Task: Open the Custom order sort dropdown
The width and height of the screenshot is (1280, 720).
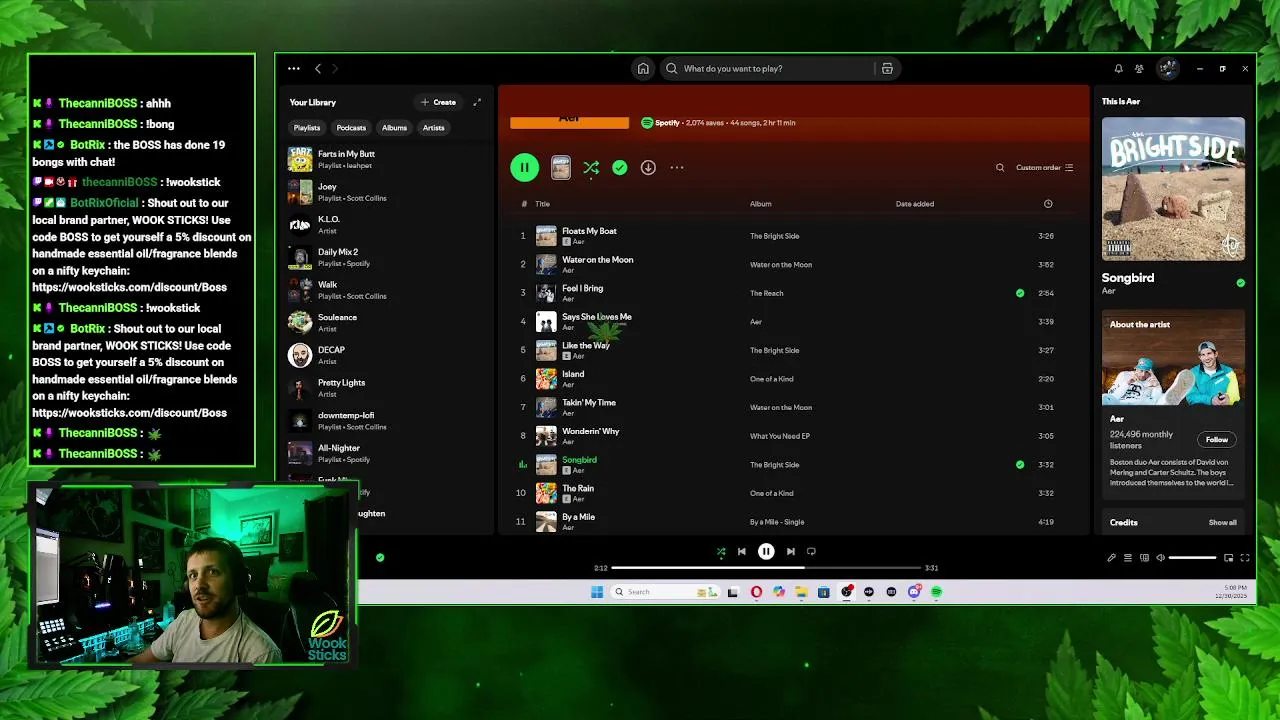Action: pyautogui.click(x=1044, y=167)
